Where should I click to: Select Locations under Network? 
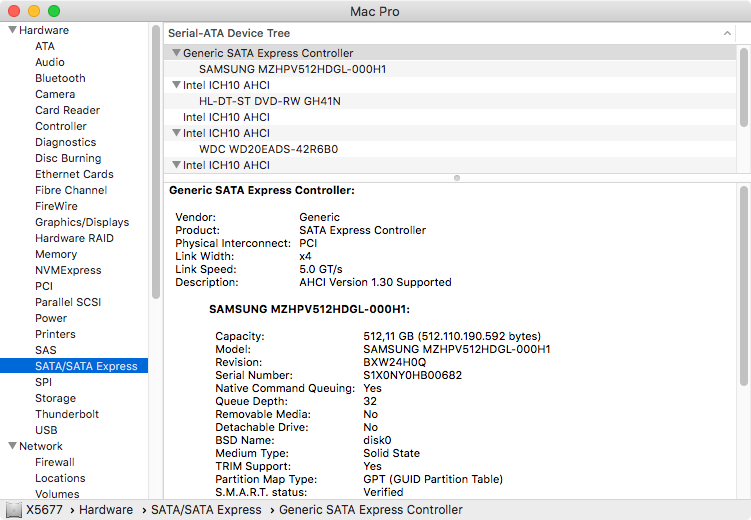click(x=60, y=478)
